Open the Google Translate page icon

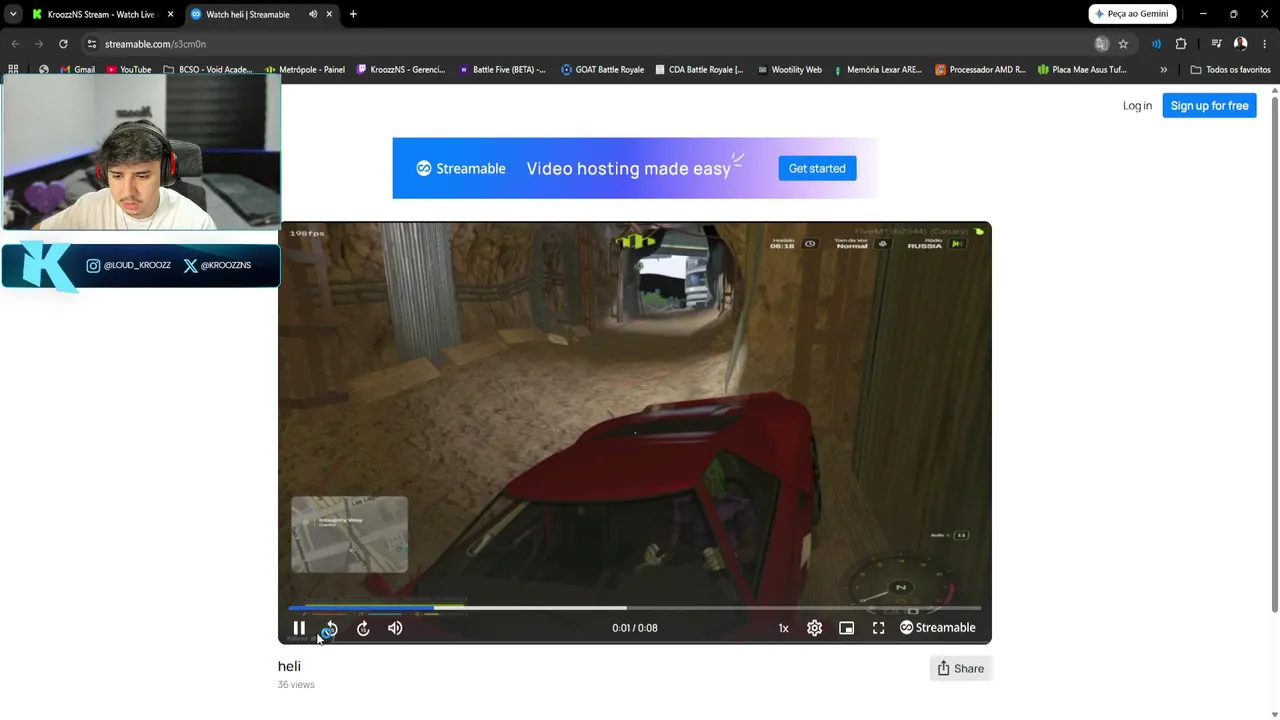coord(1101,44)
